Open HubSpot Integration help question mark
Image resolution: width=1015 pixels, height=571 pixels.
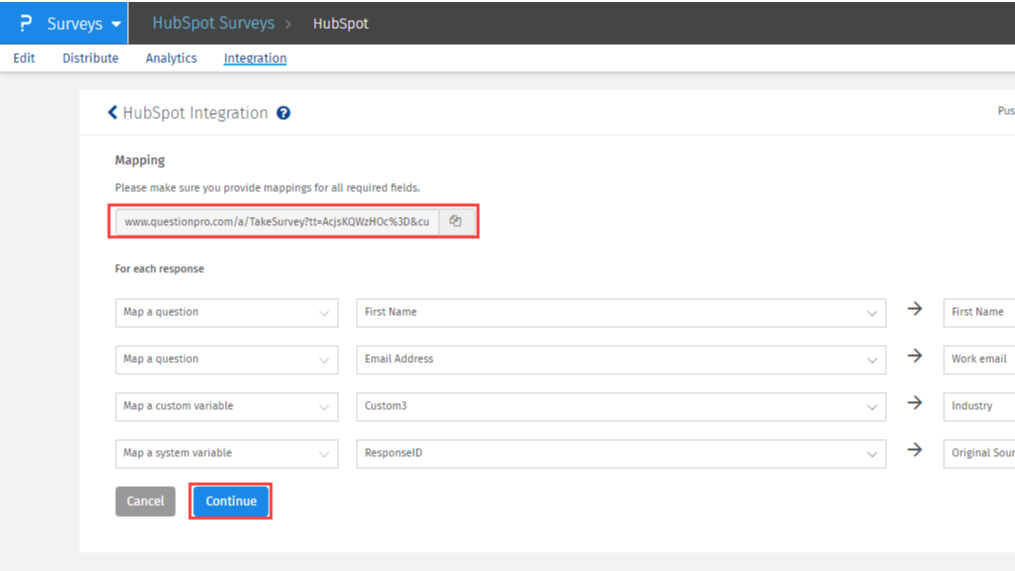coord(284,113)
